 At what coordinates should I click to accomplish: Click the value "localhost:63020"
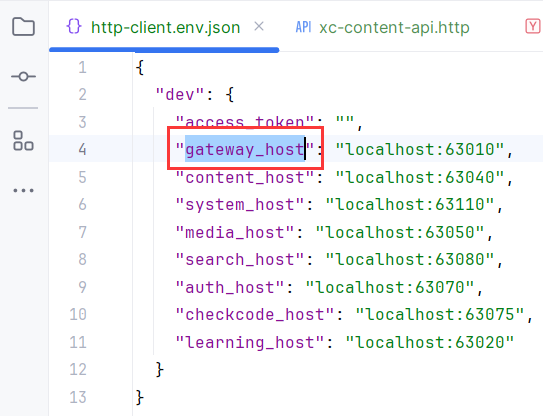click(430, 342)
